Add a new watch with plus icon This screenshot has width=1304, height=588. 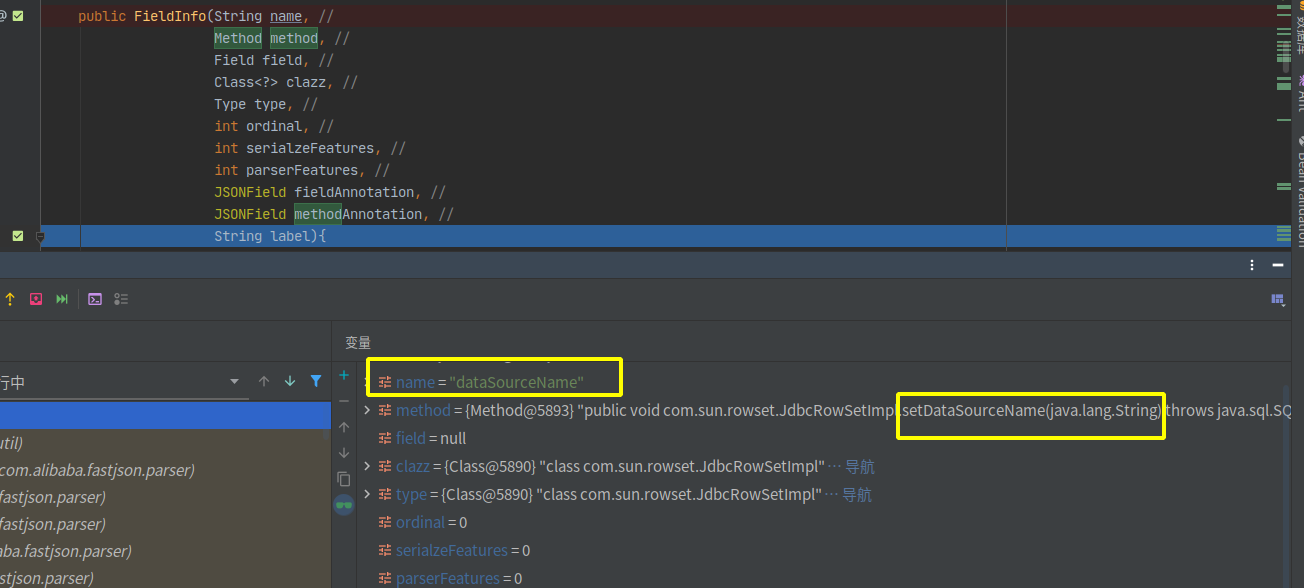(x=344, y=375)
